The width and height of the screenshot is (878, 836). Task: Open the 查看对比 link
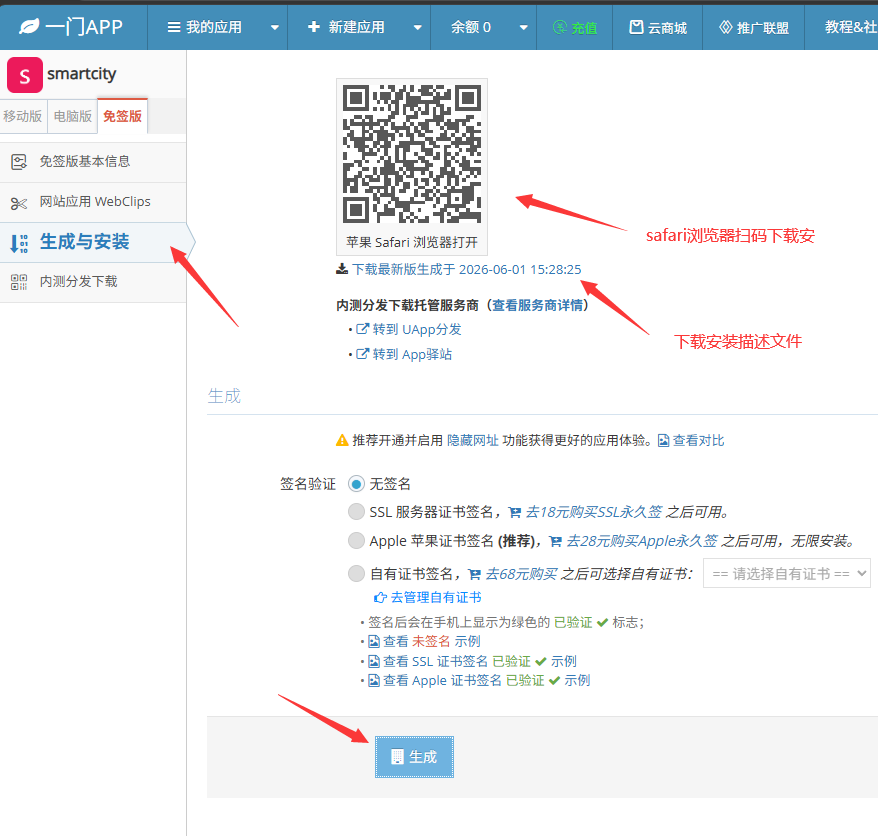click(x=698, y=441)
